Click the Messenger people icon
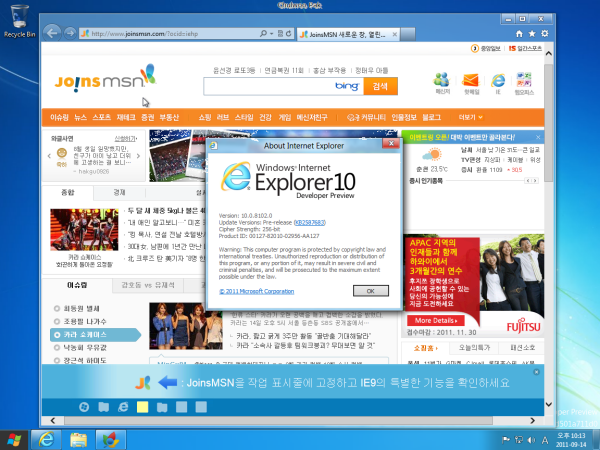The image size is (600, 450). (x=442, y=79)
